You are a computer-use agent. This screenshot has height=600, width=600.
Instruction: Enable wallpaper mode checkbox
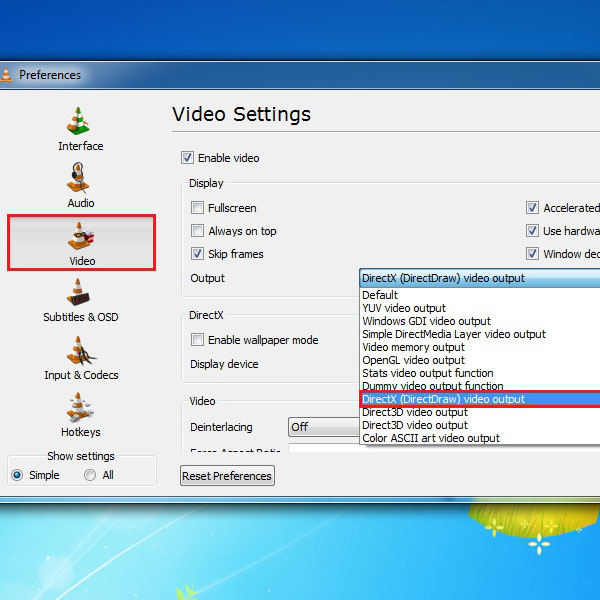coord(197,339)
